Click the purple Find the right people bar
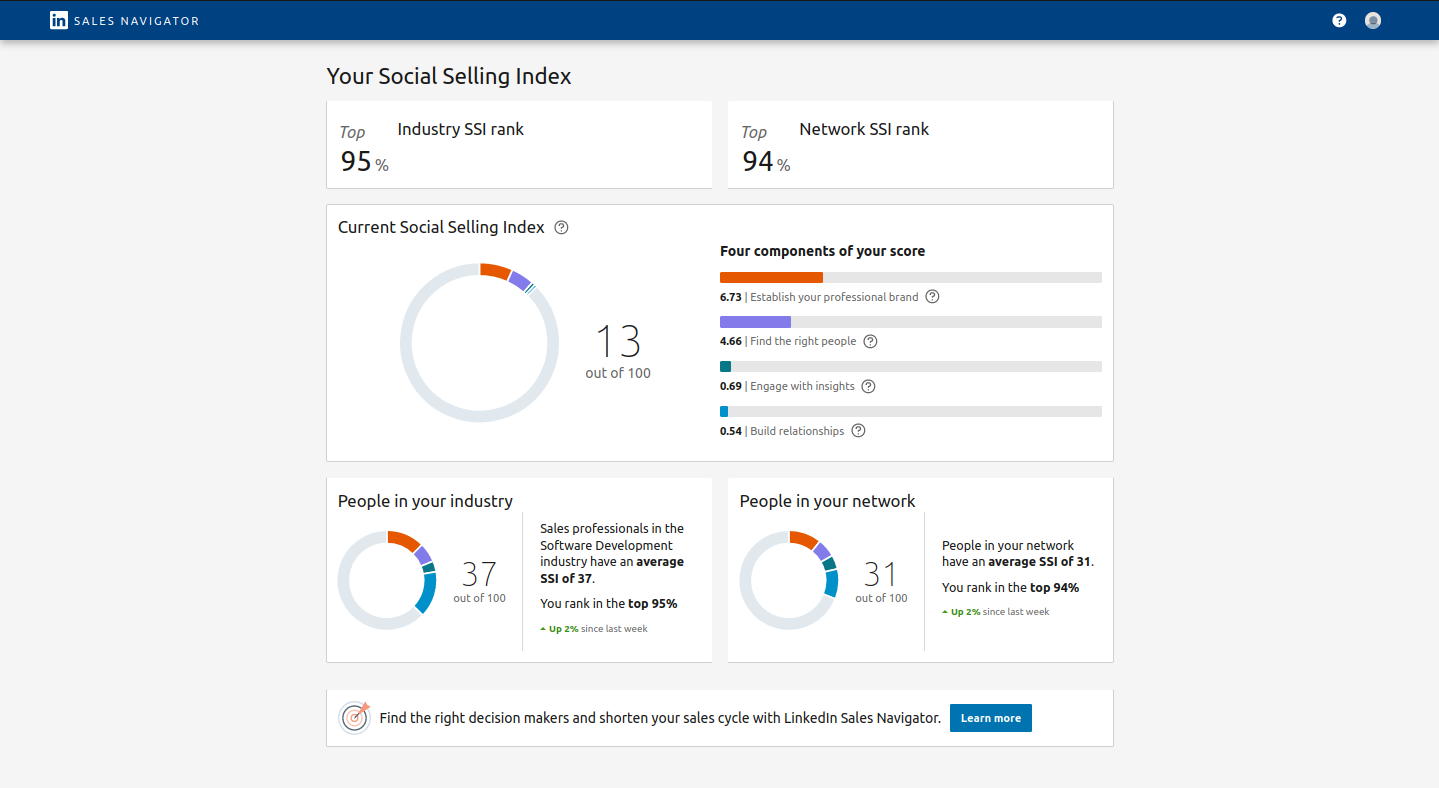 pyautogui.click(x=755, y=322)
